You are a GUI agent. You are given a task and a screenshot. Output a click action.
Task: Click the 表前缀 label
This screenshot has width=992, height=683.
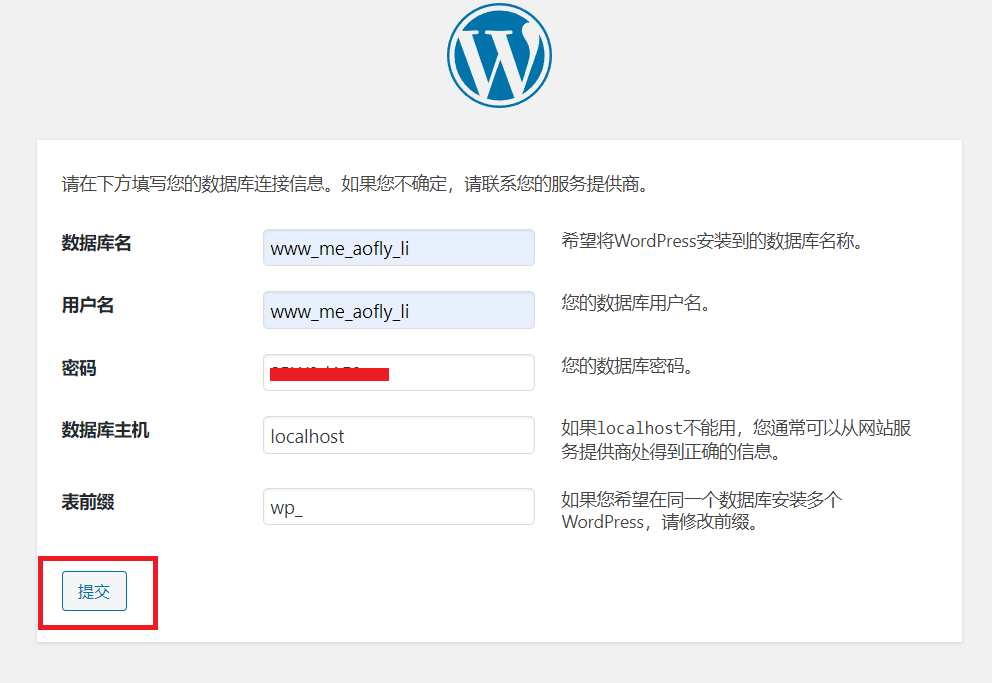87,502
